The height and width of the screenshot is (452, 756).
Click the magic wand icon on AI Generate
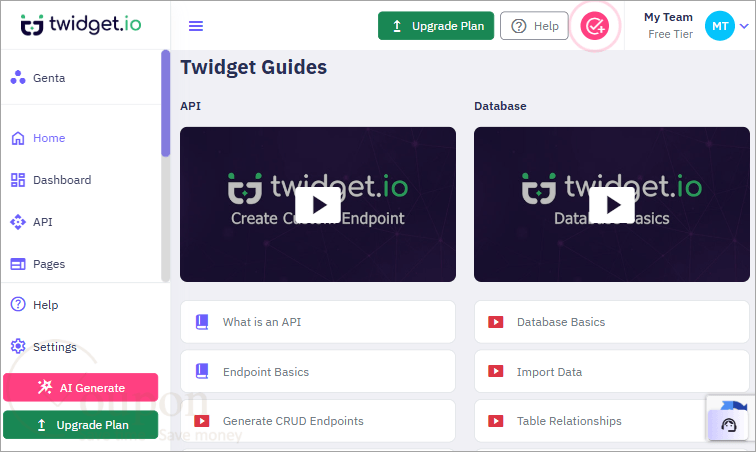[x=45, y=387]
